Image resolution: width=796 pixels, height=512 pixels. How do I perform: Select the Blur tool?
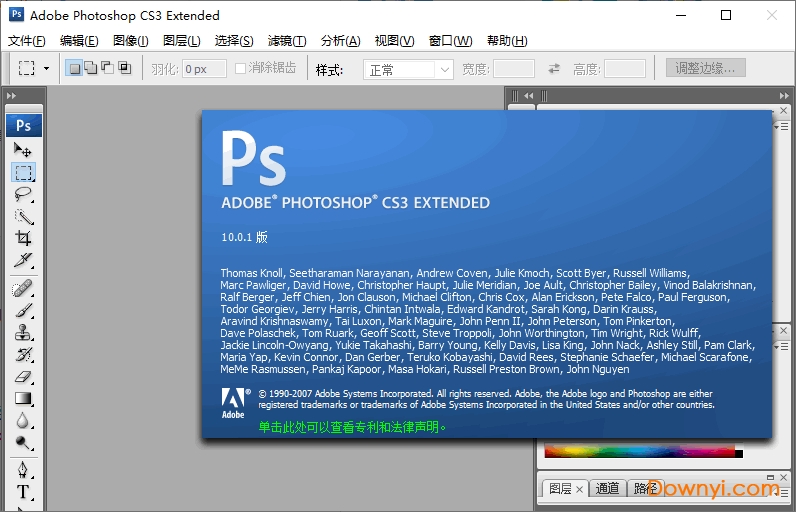[x=23, y=421]
